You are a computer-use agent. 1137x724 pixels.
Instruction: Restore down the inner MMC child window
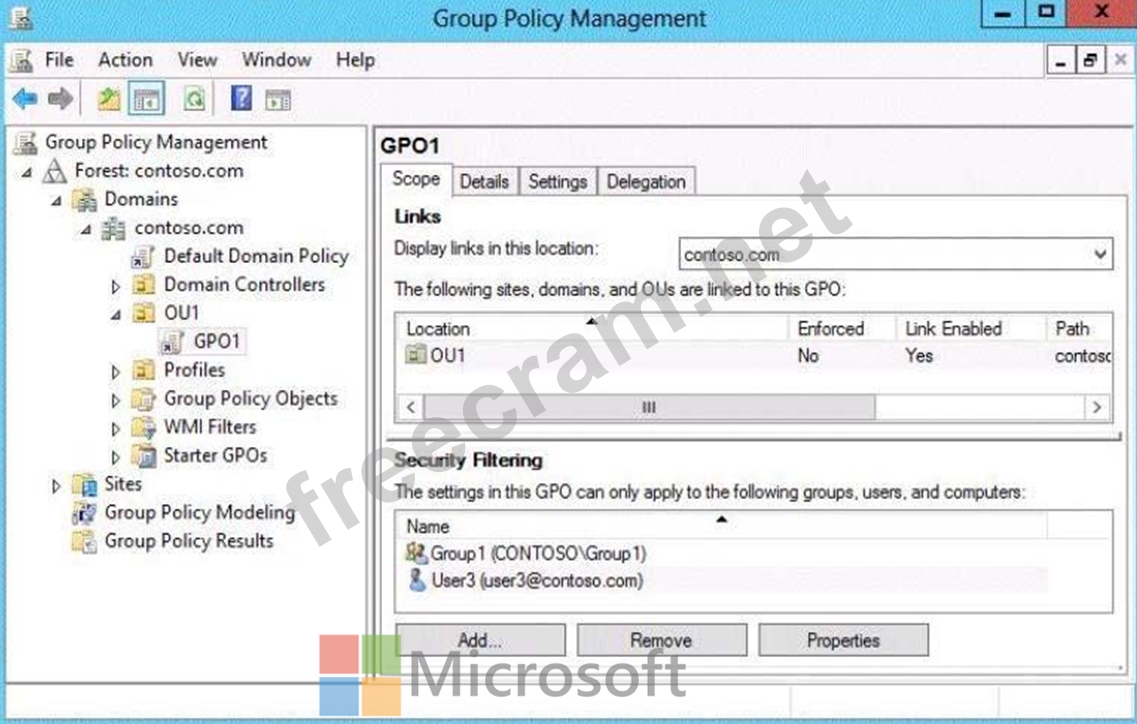[x=1090, y=60]
